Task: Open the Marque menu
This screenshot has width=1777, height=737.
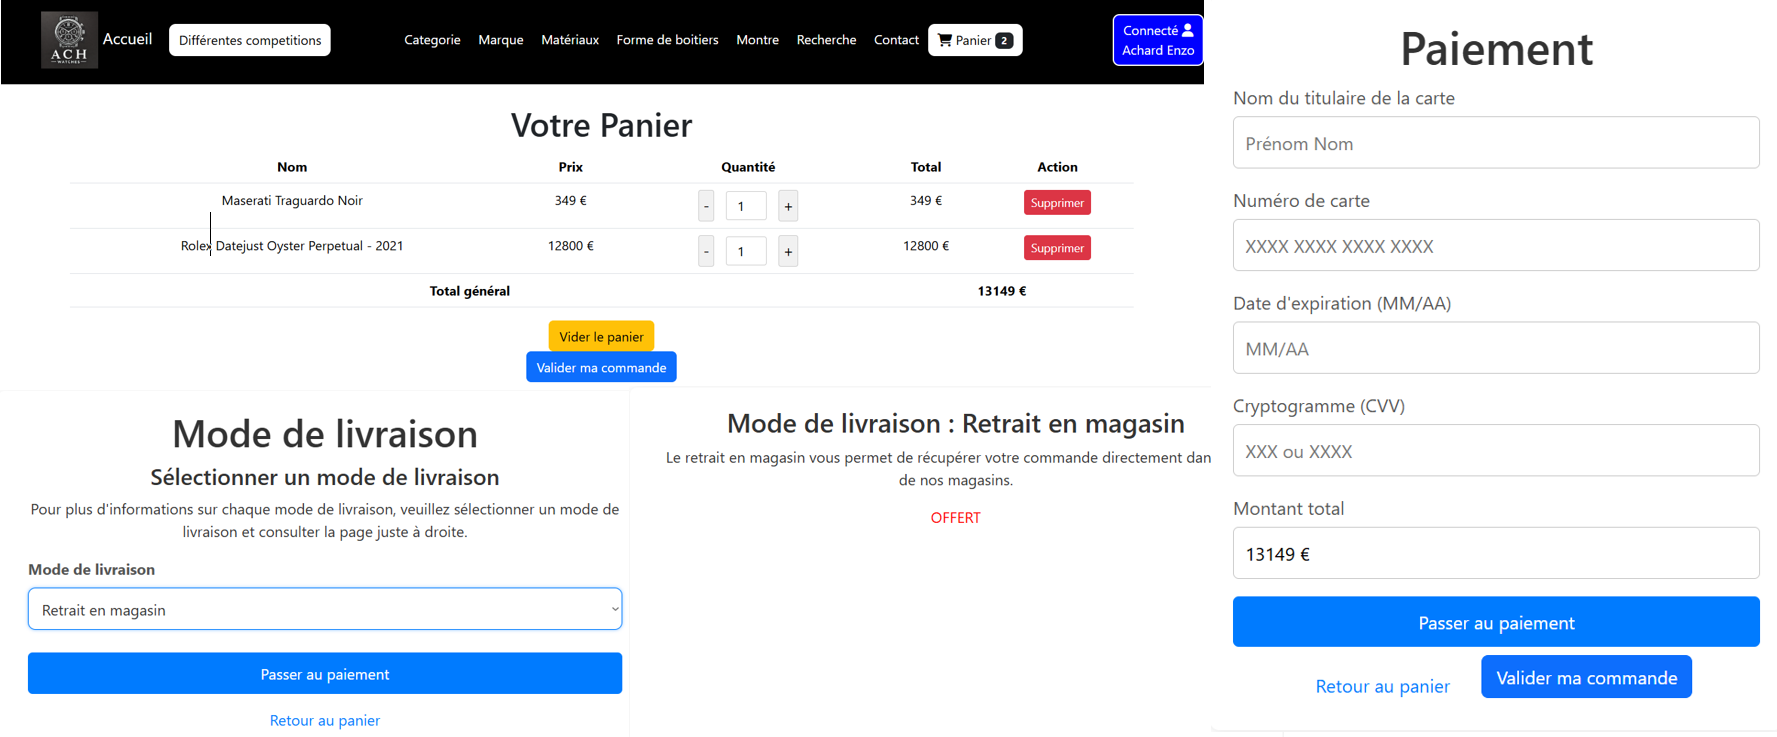Action: pos(501,40)
